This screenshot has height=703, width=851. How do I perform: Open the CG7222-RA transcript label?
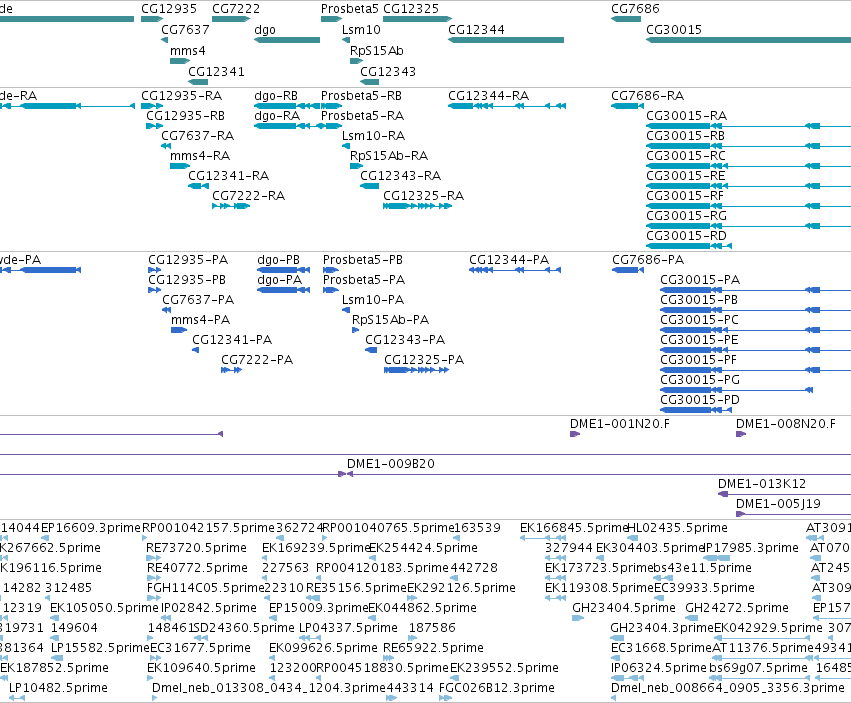pos(249,197)
